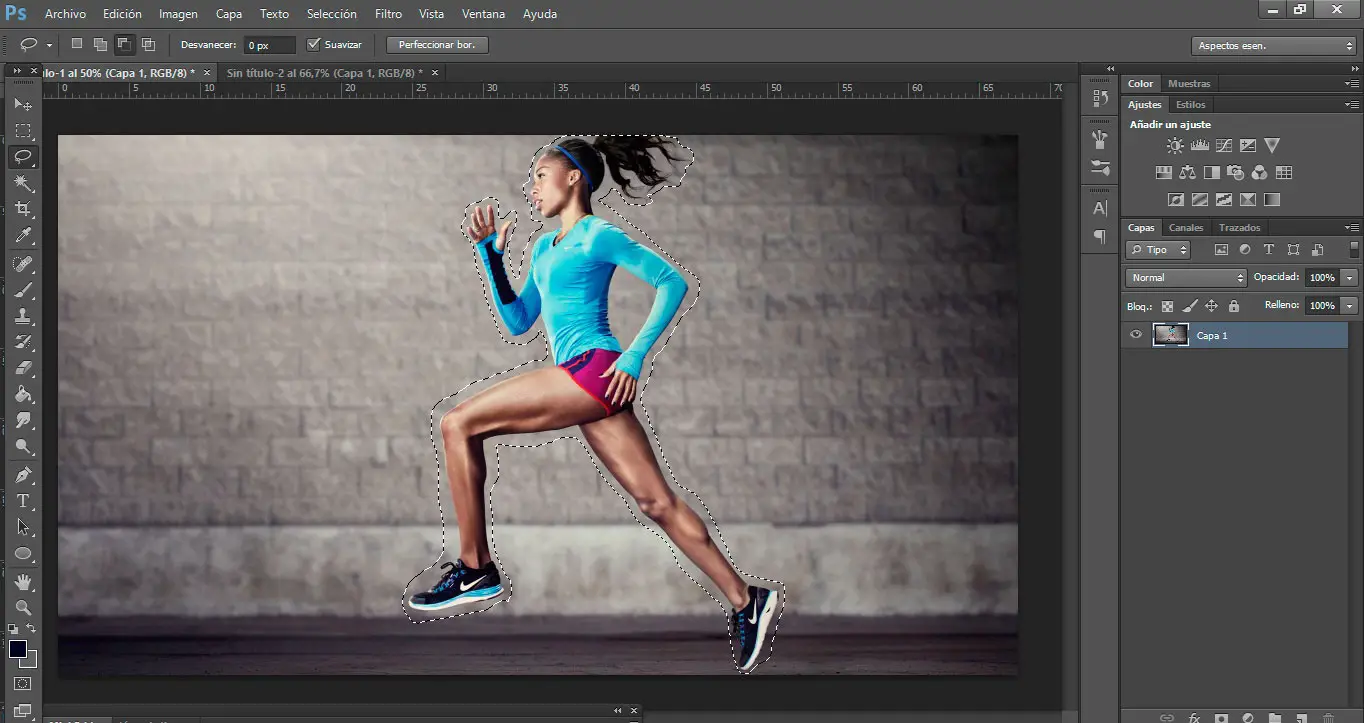Add a Color Balance adjustment
This screenshot has width=1364, height=723.
click(1187, 173)
